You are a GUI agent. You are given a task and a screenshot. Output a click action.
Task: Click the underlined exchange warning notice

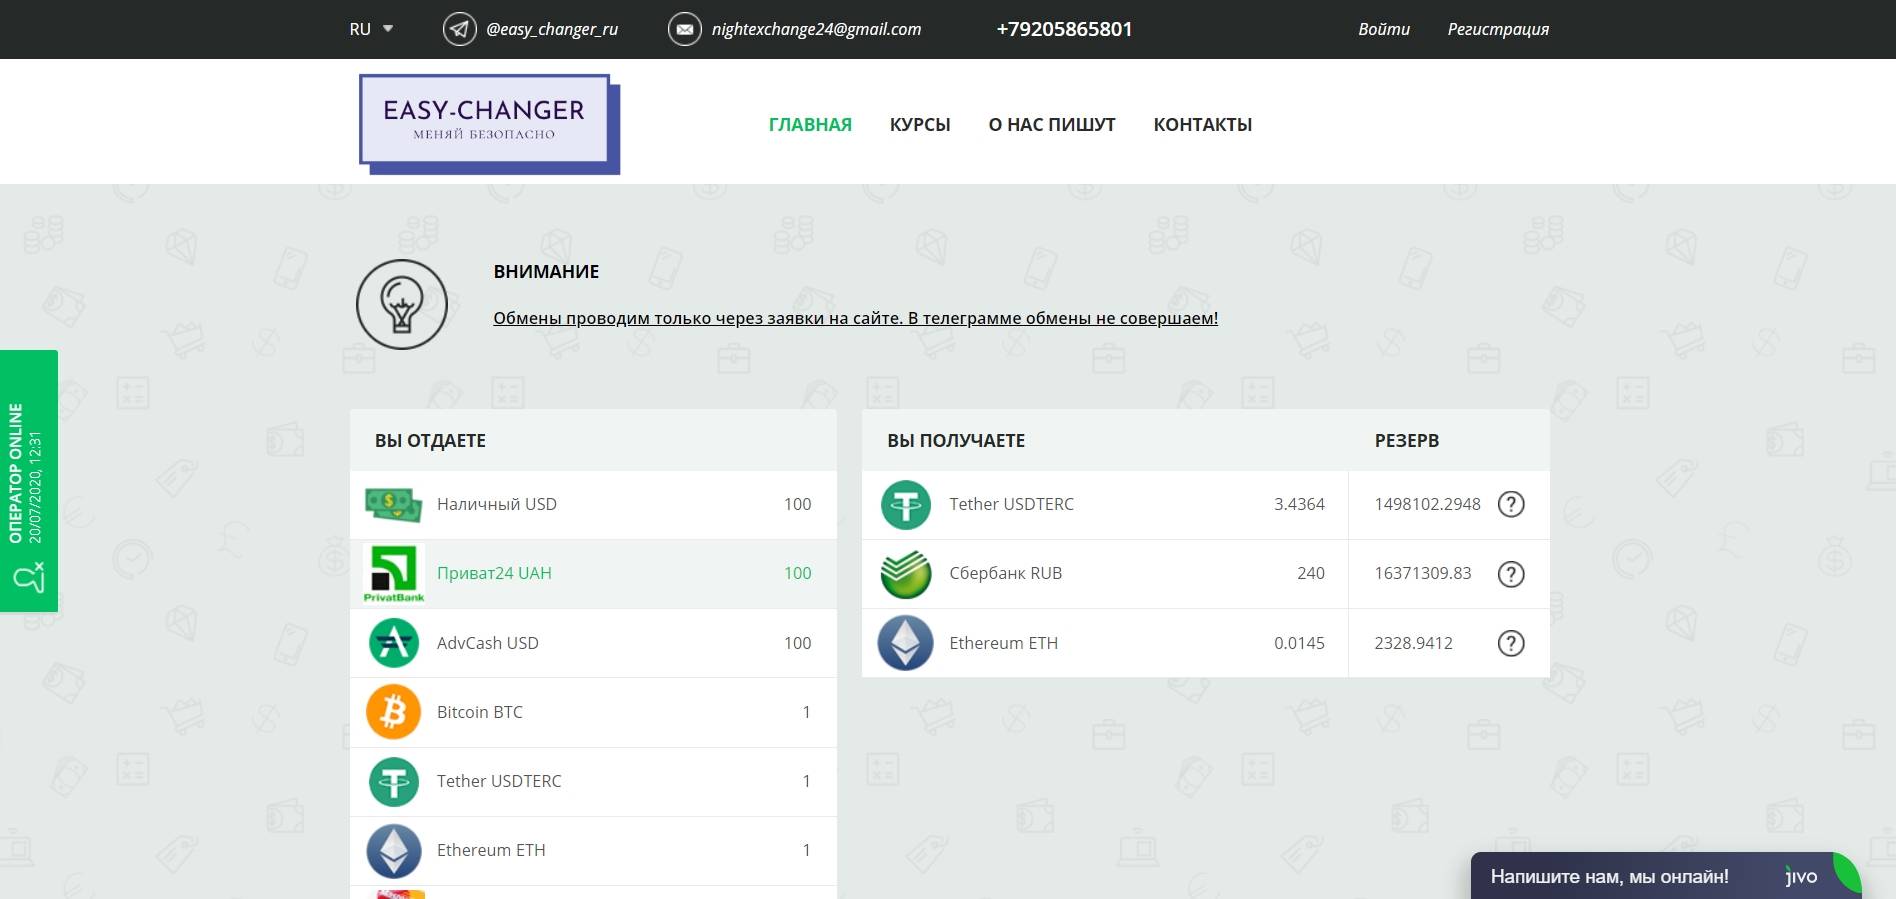[855, 318]
